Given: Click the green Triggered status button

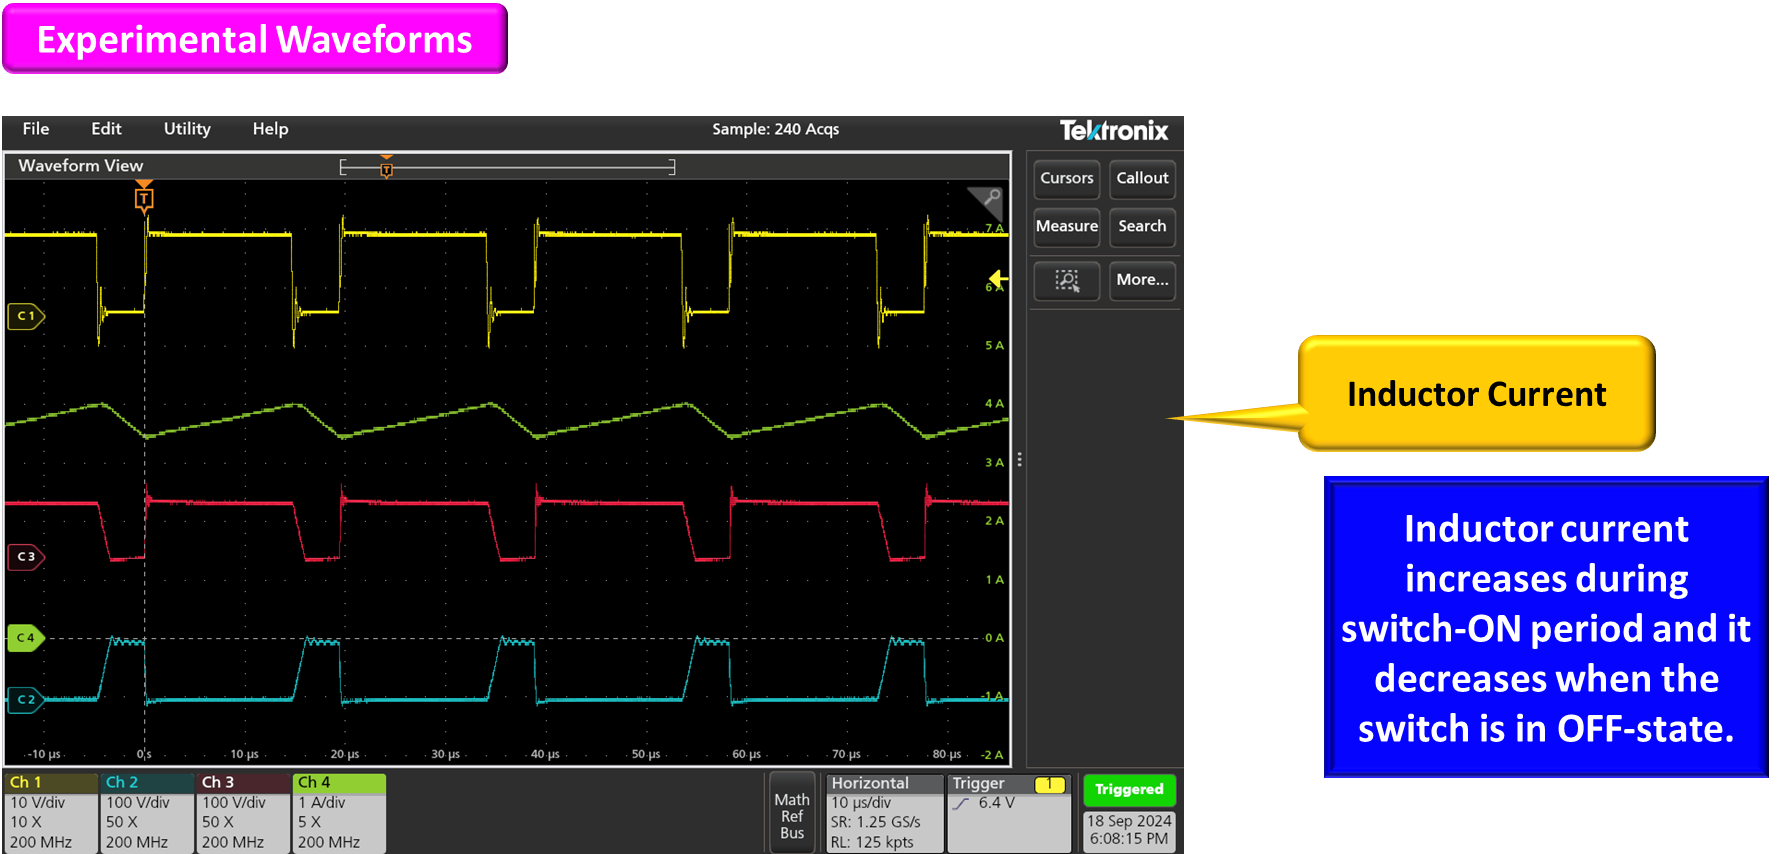Looking at the screenshot, I should pos(1129,790).
